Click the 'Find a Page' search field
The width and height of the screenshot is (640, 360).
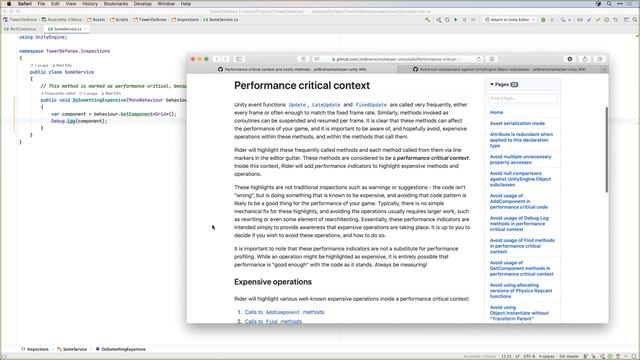point(522,98)
